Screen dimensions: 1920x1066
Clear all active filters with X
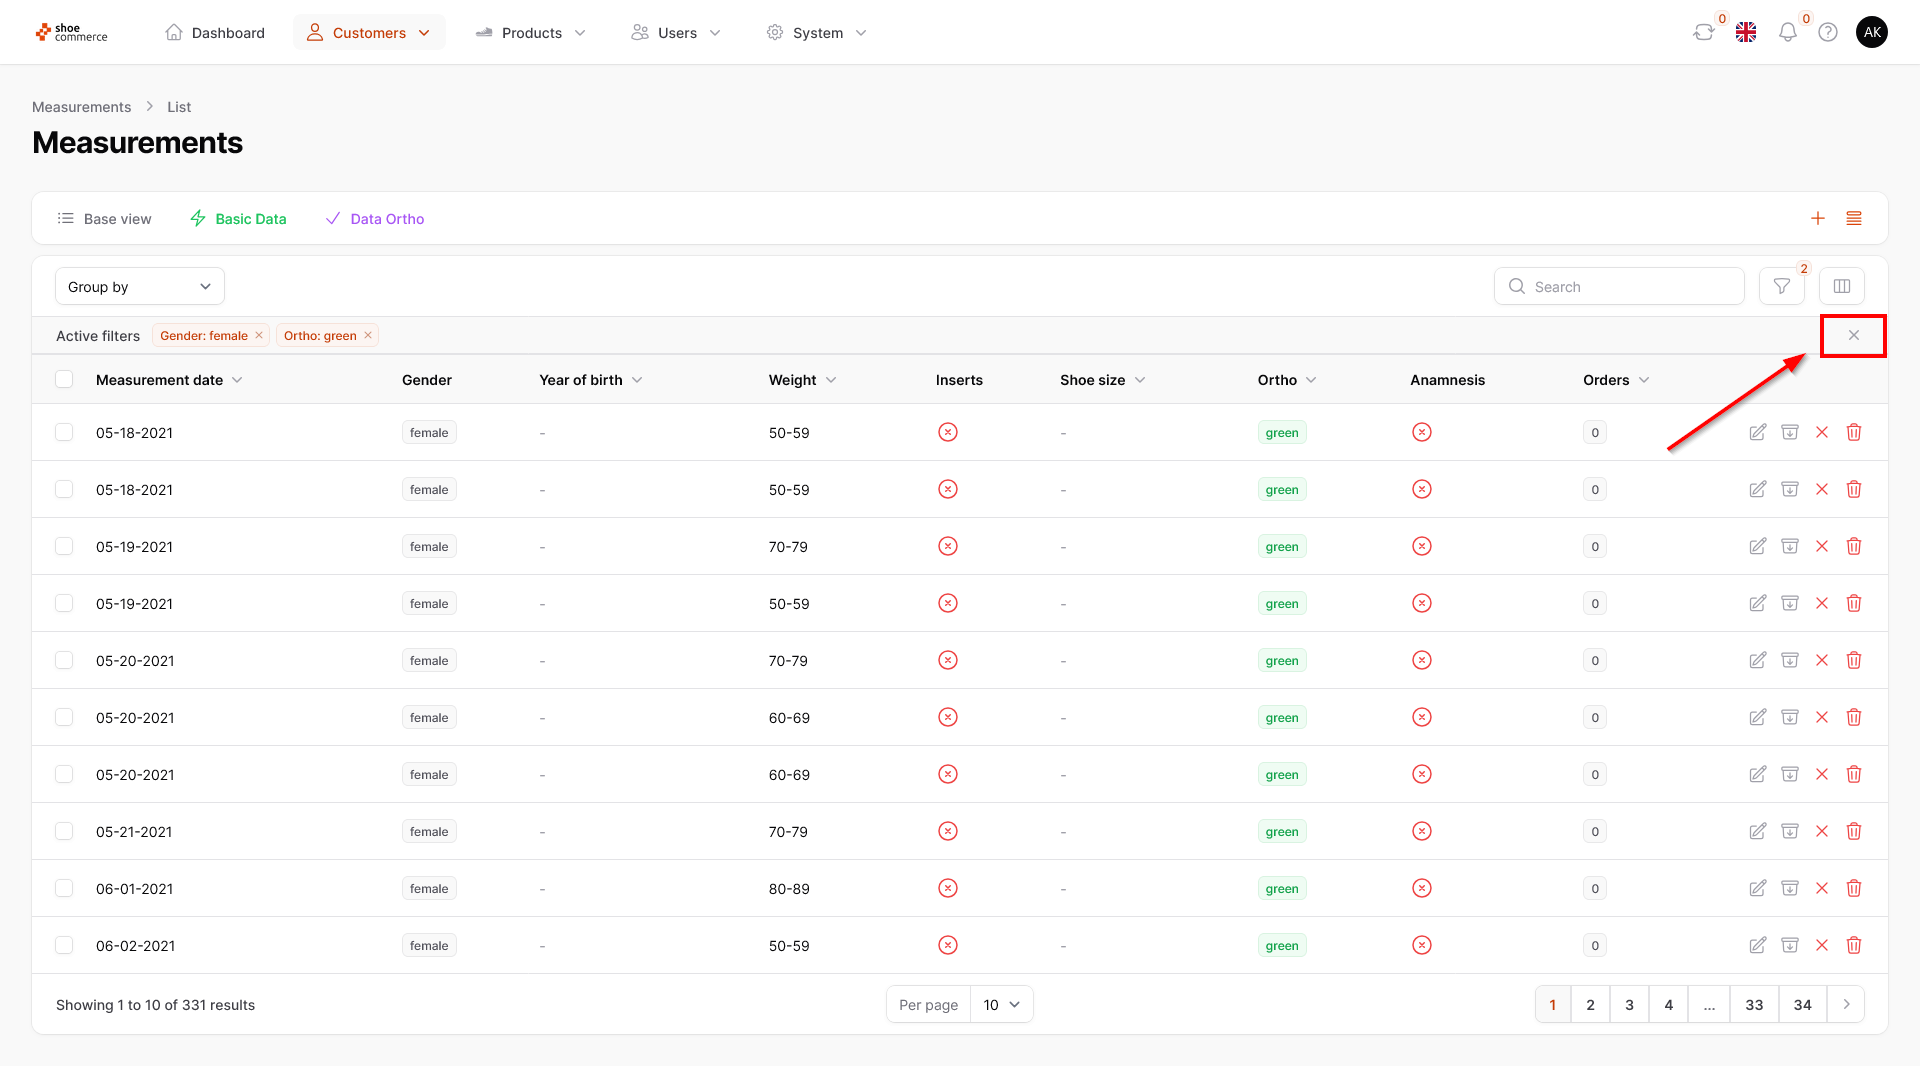click(x=1853, y=336)
